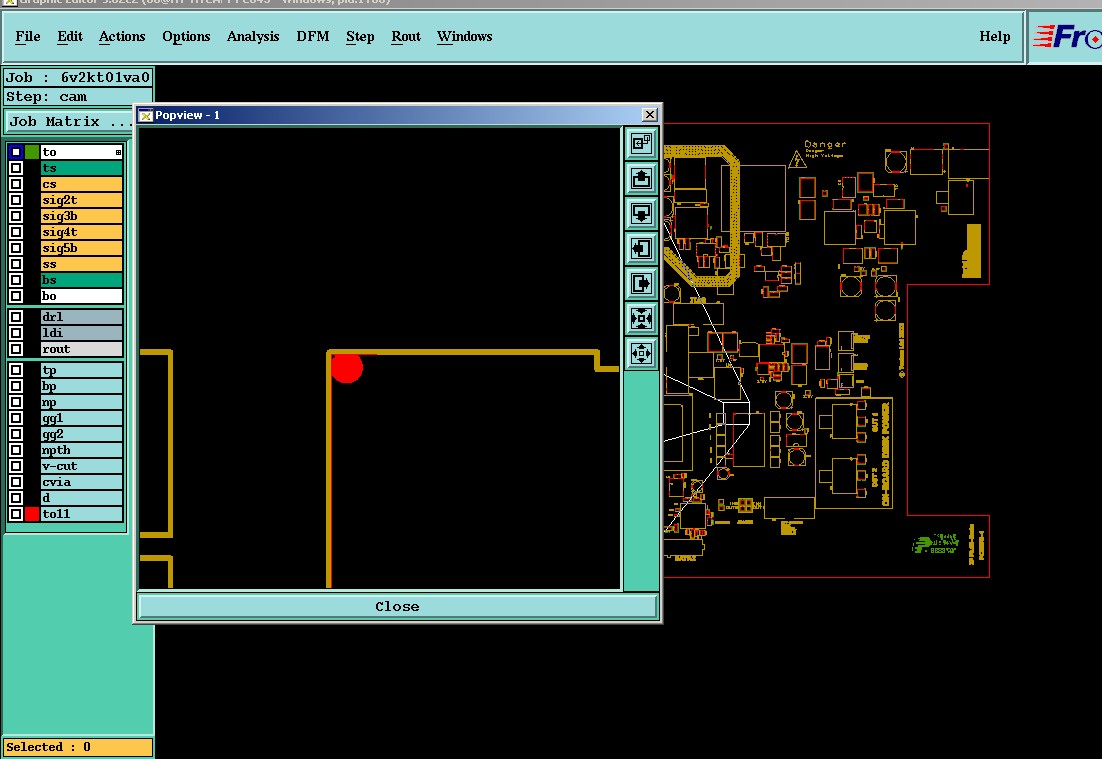Toggle the checkbox for layer sig4t
This screenshot has height=759, width=1102.
point(15,232)
